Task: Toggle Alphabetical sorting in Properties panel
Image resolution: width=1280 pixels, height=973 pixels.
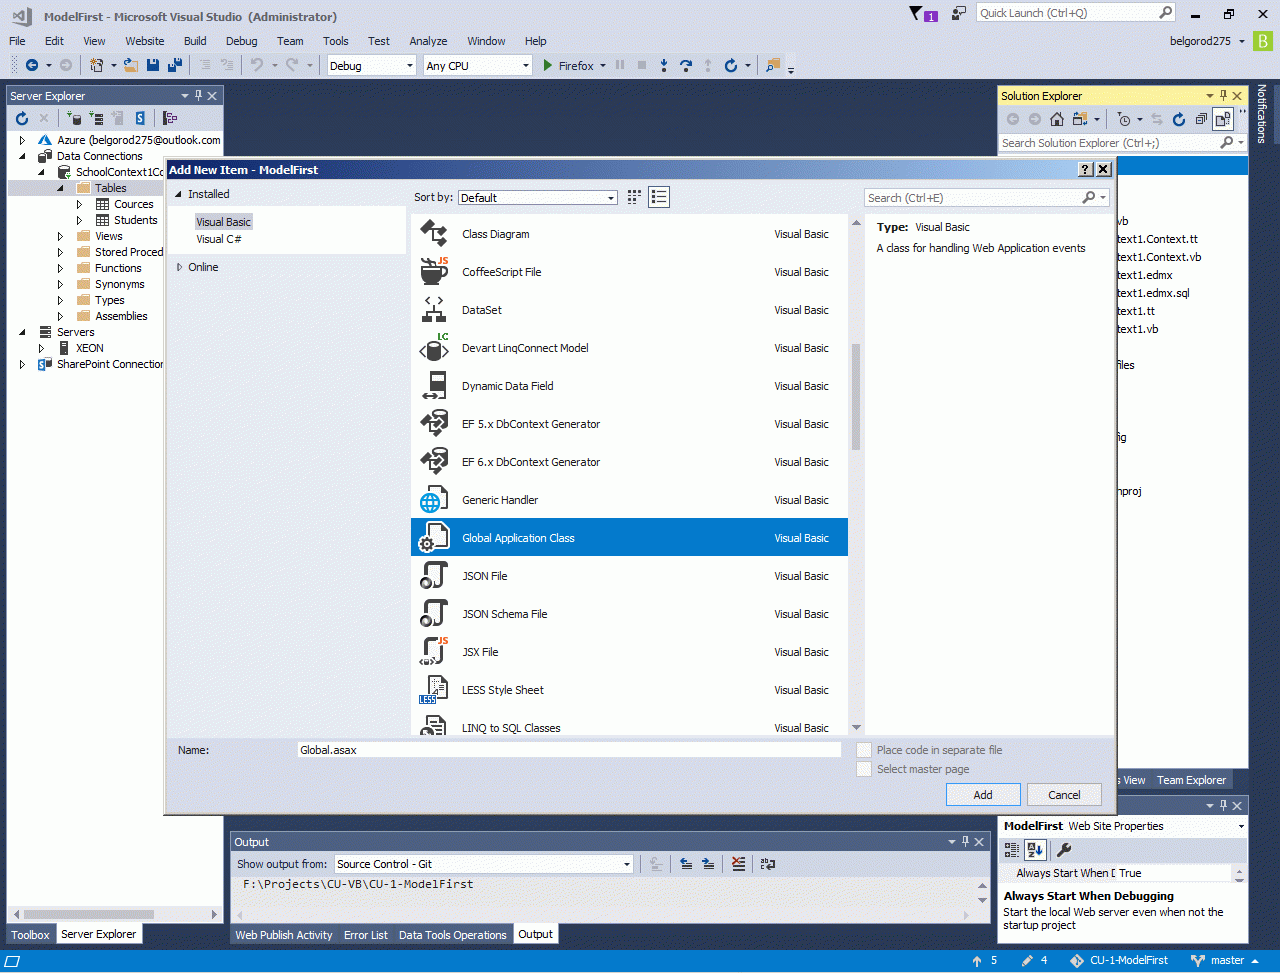Action: [1035, 850]
